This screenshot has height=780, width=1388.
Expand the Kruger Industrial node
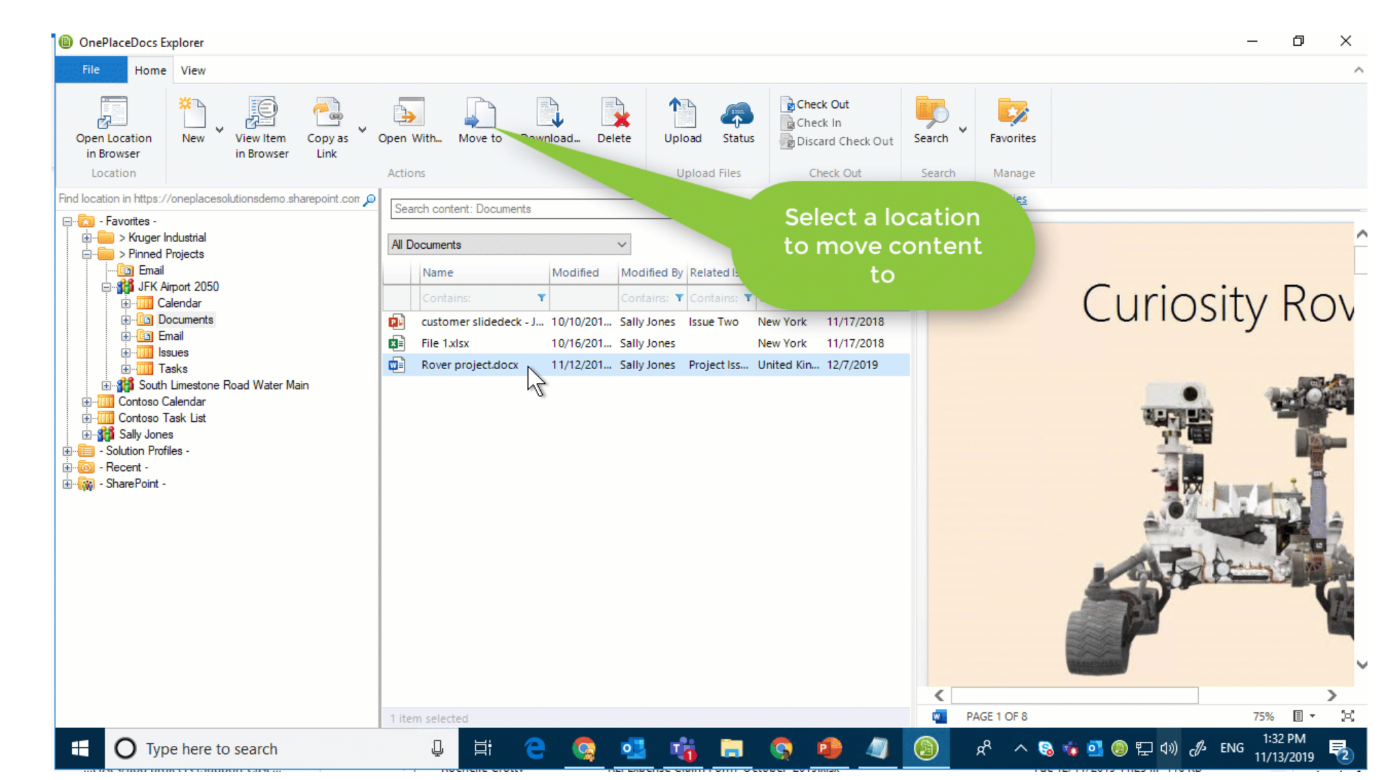tap(87, 238)
